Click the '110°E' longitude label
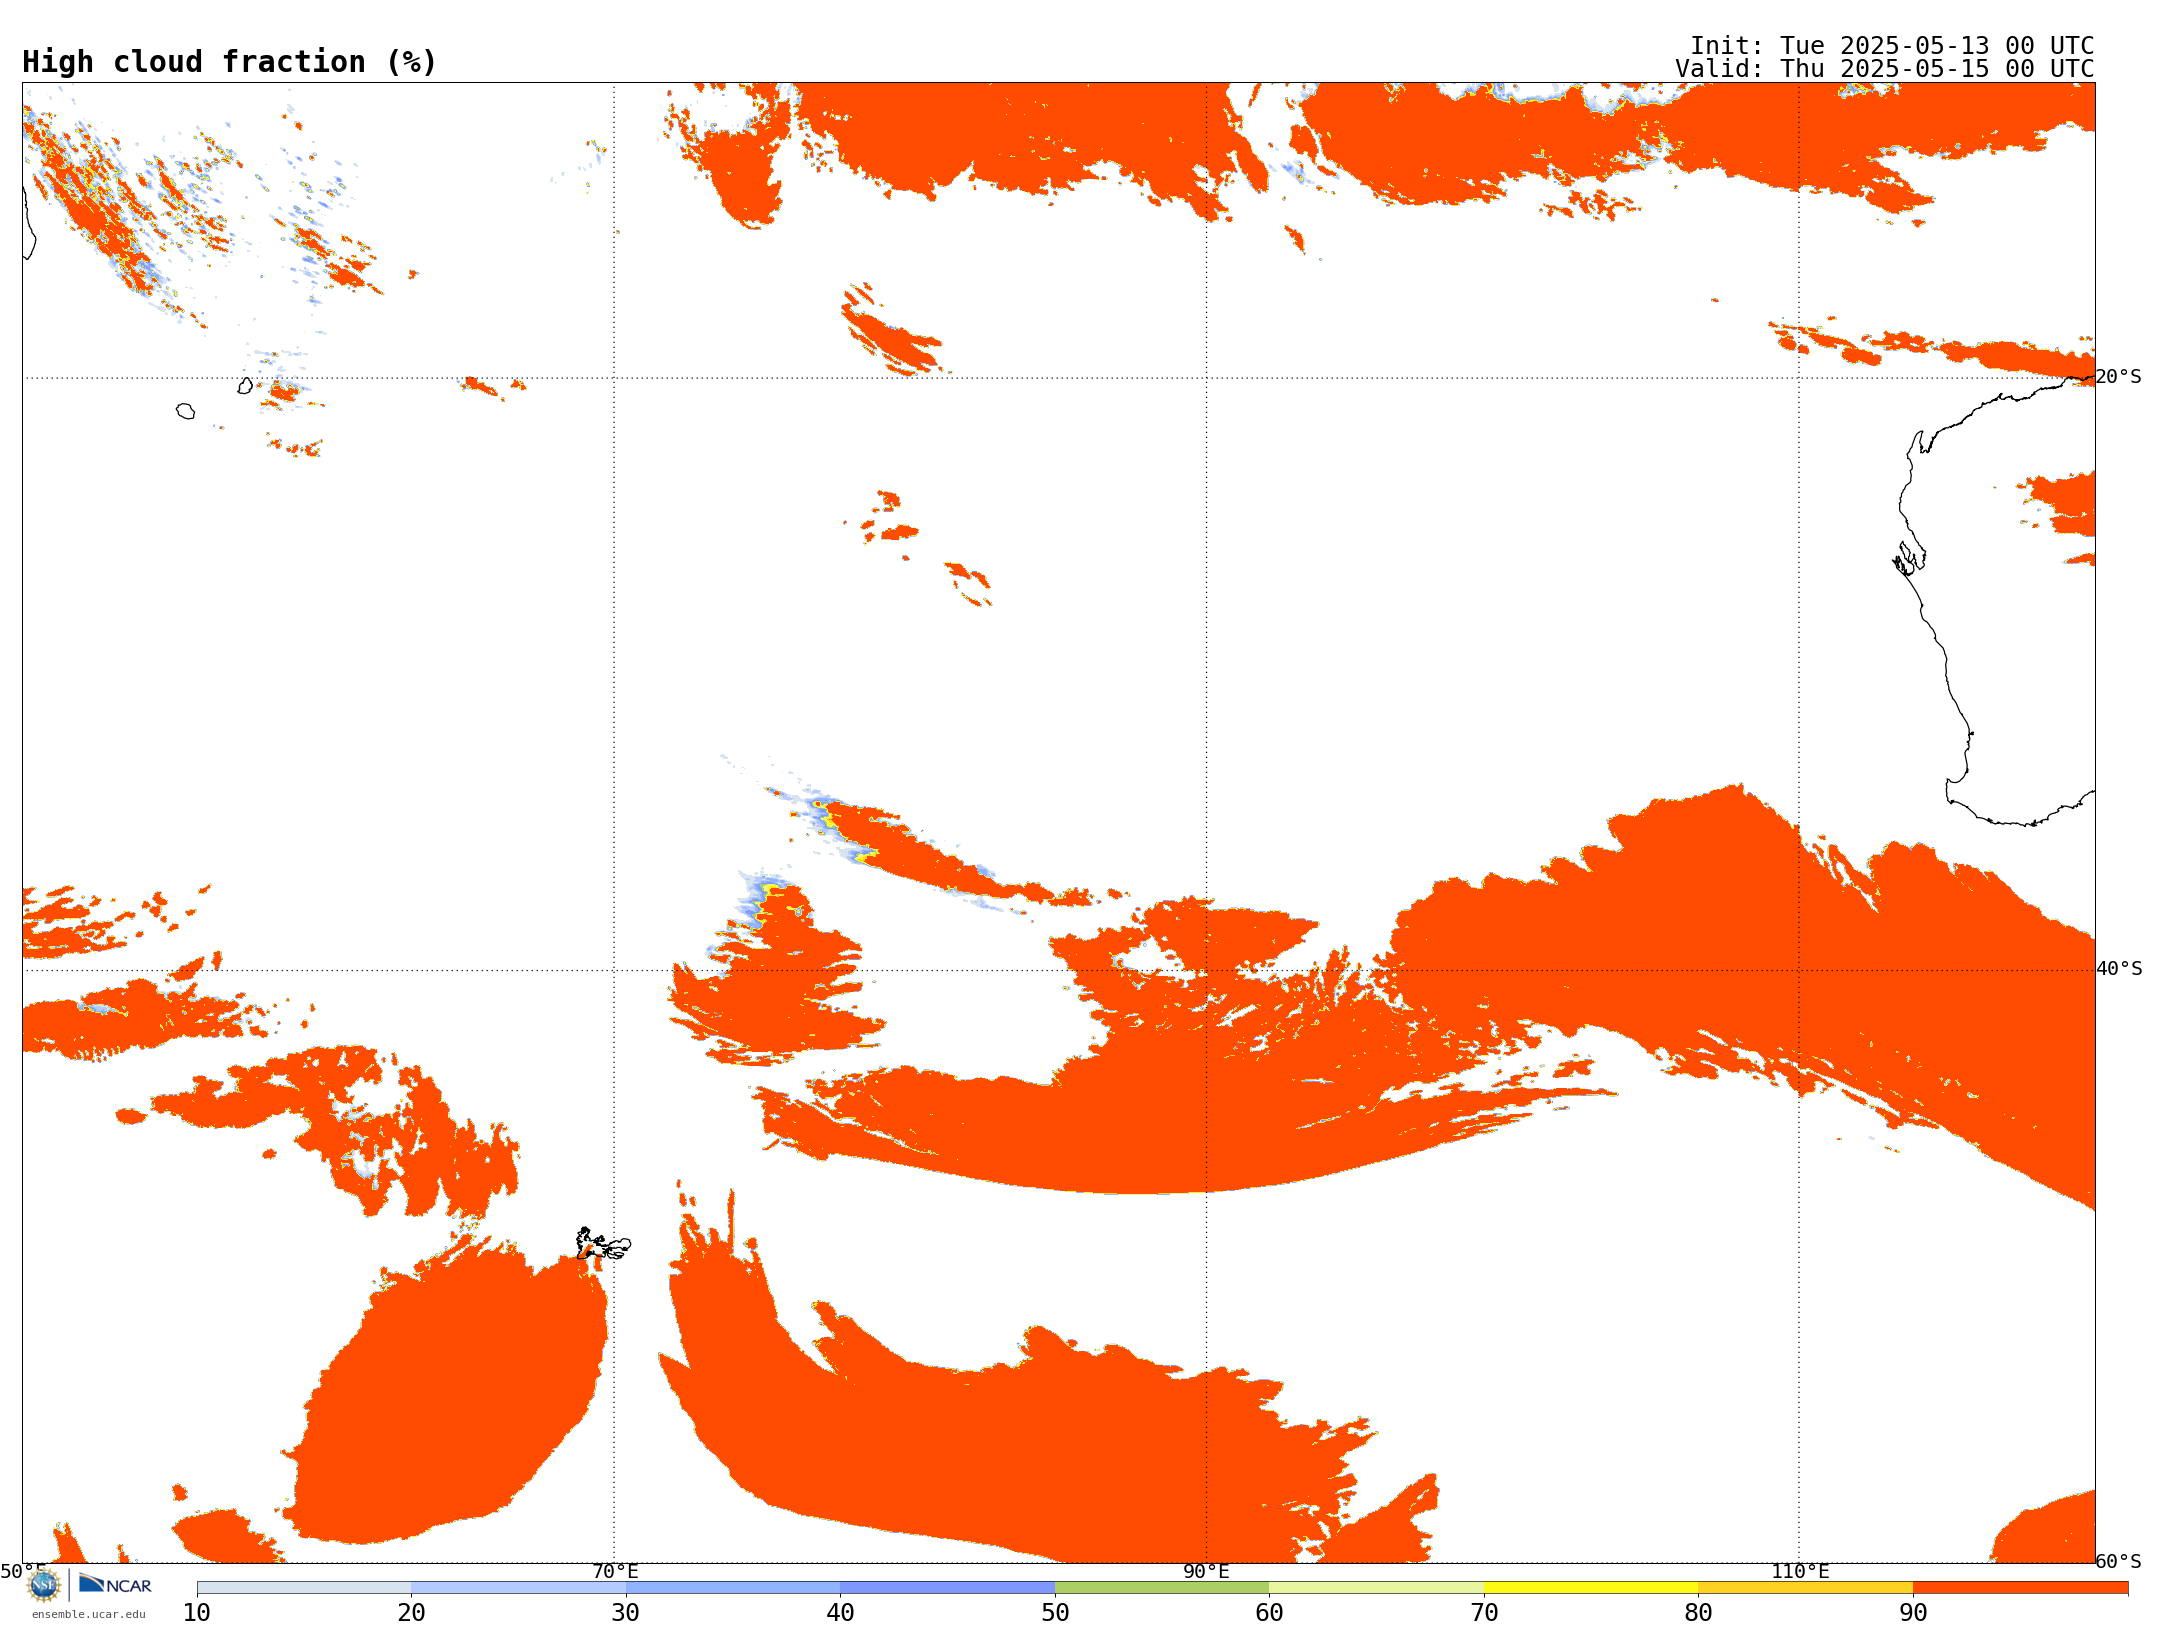The image size is (2160, 1626). point(1800,1572)
